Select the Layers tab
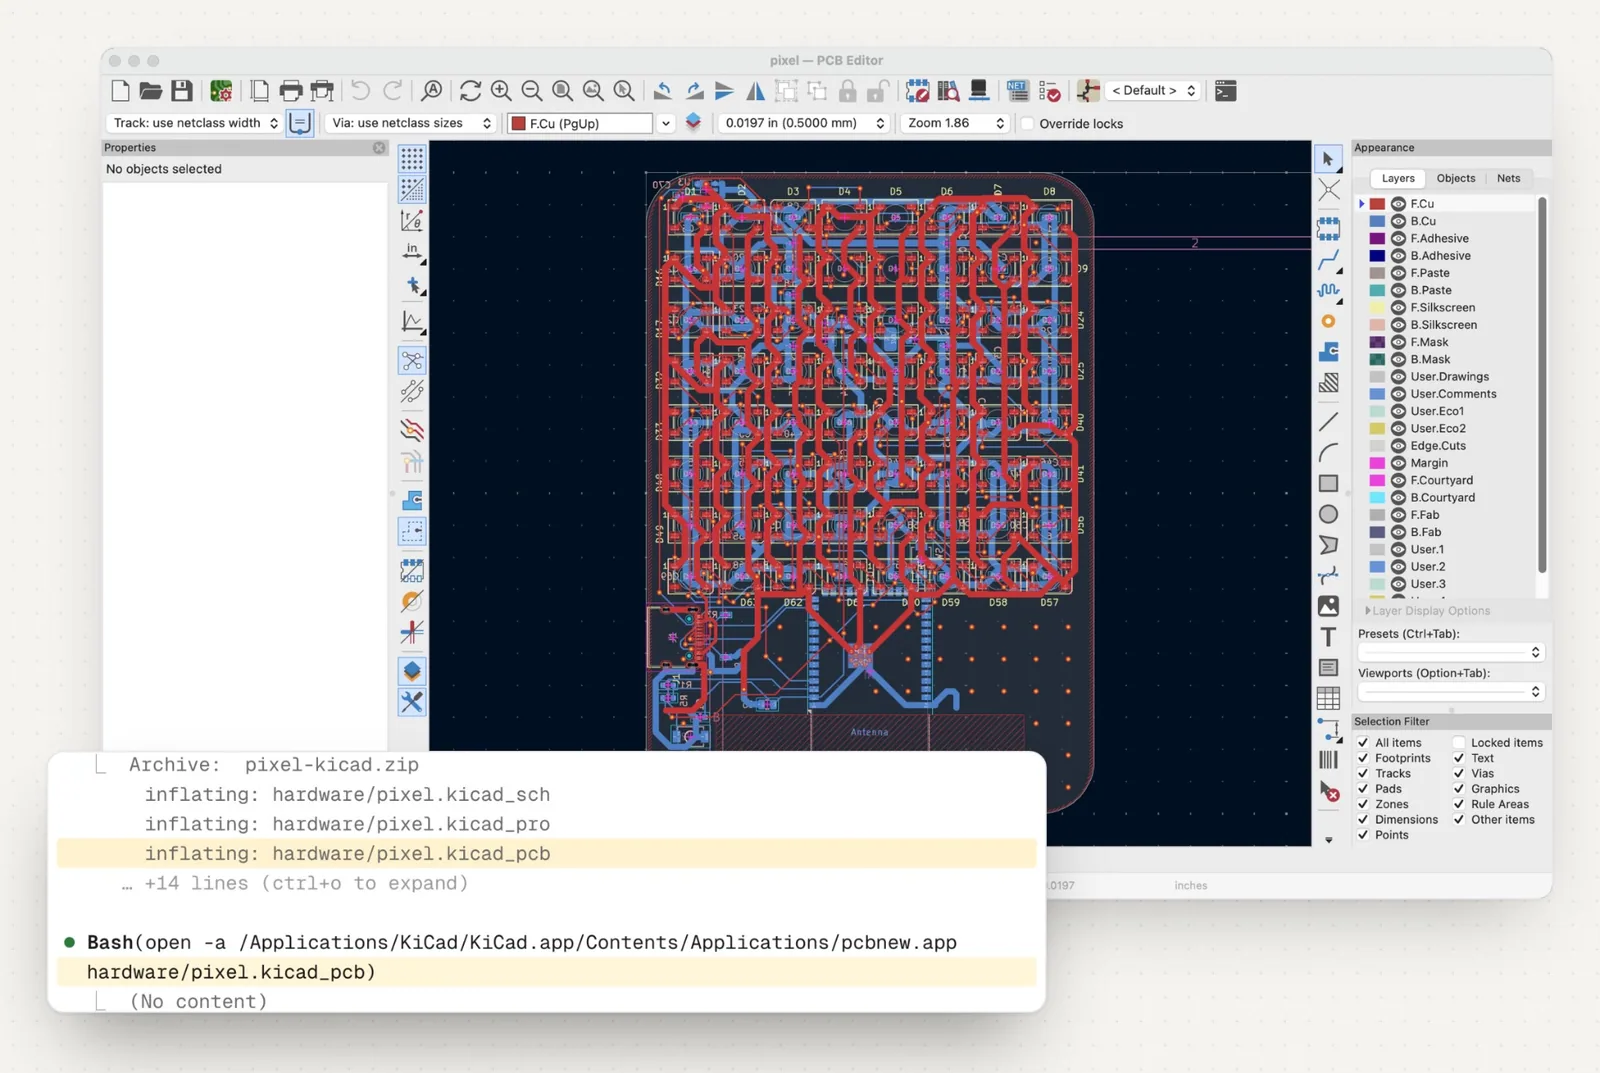Screen dimensions: 1600x1073 coord(1398,178)
